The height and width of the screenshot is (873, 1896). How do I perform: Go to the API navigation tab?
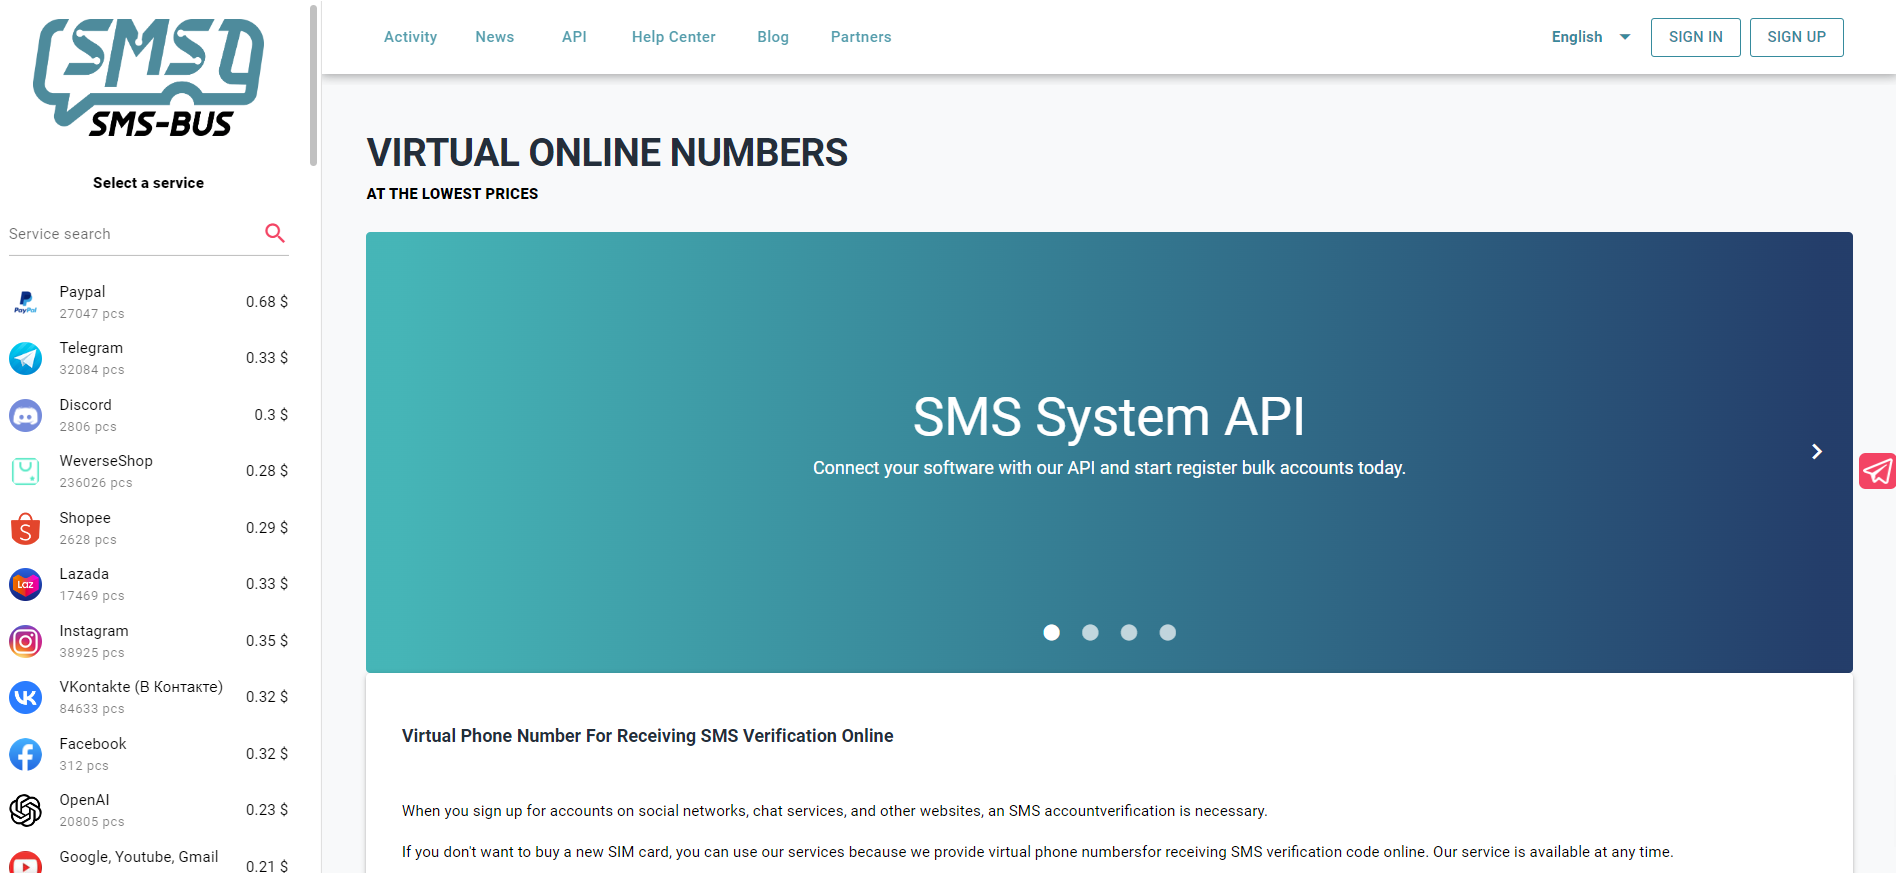pyautogui.click(x=574, y=37)
